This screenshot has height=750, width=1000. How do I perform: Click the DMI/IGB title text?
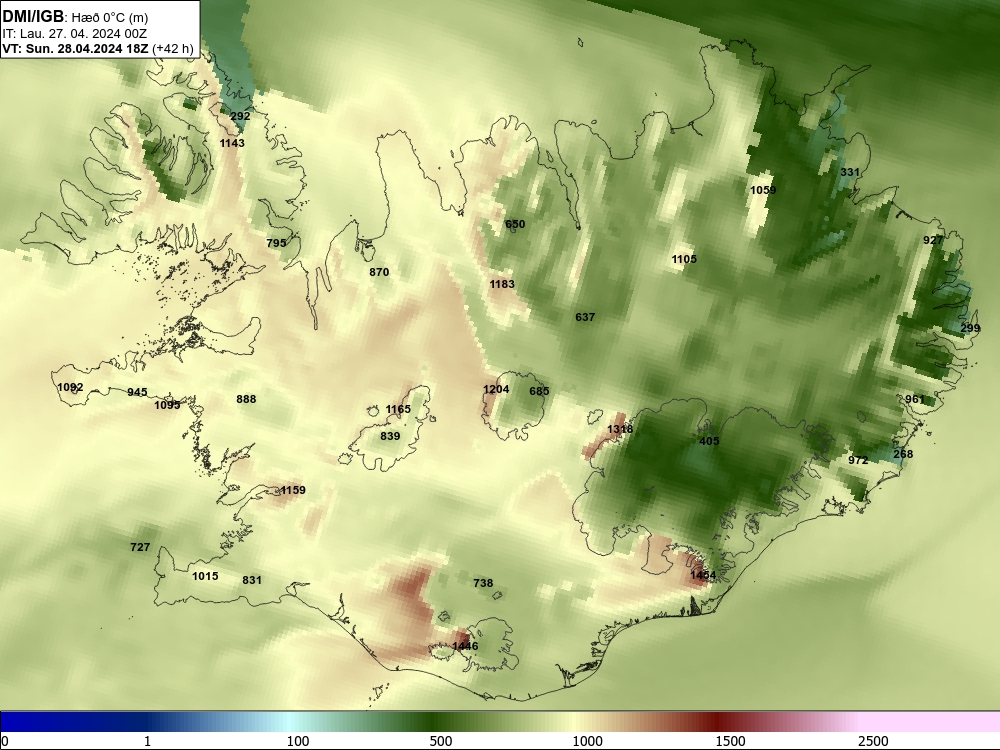tap(33, 16)
